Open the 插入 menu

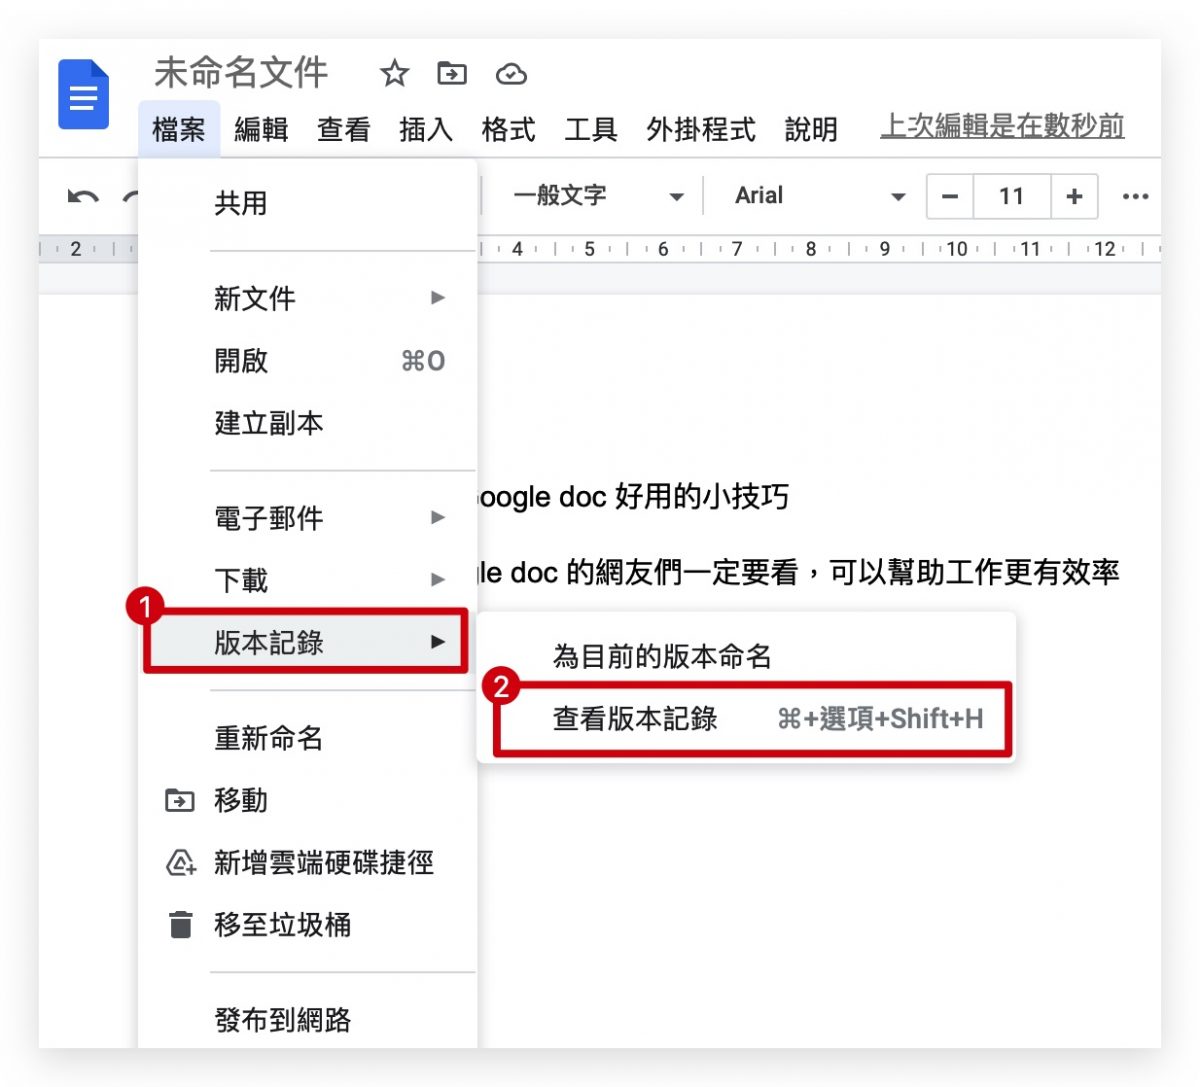(426, 129)
